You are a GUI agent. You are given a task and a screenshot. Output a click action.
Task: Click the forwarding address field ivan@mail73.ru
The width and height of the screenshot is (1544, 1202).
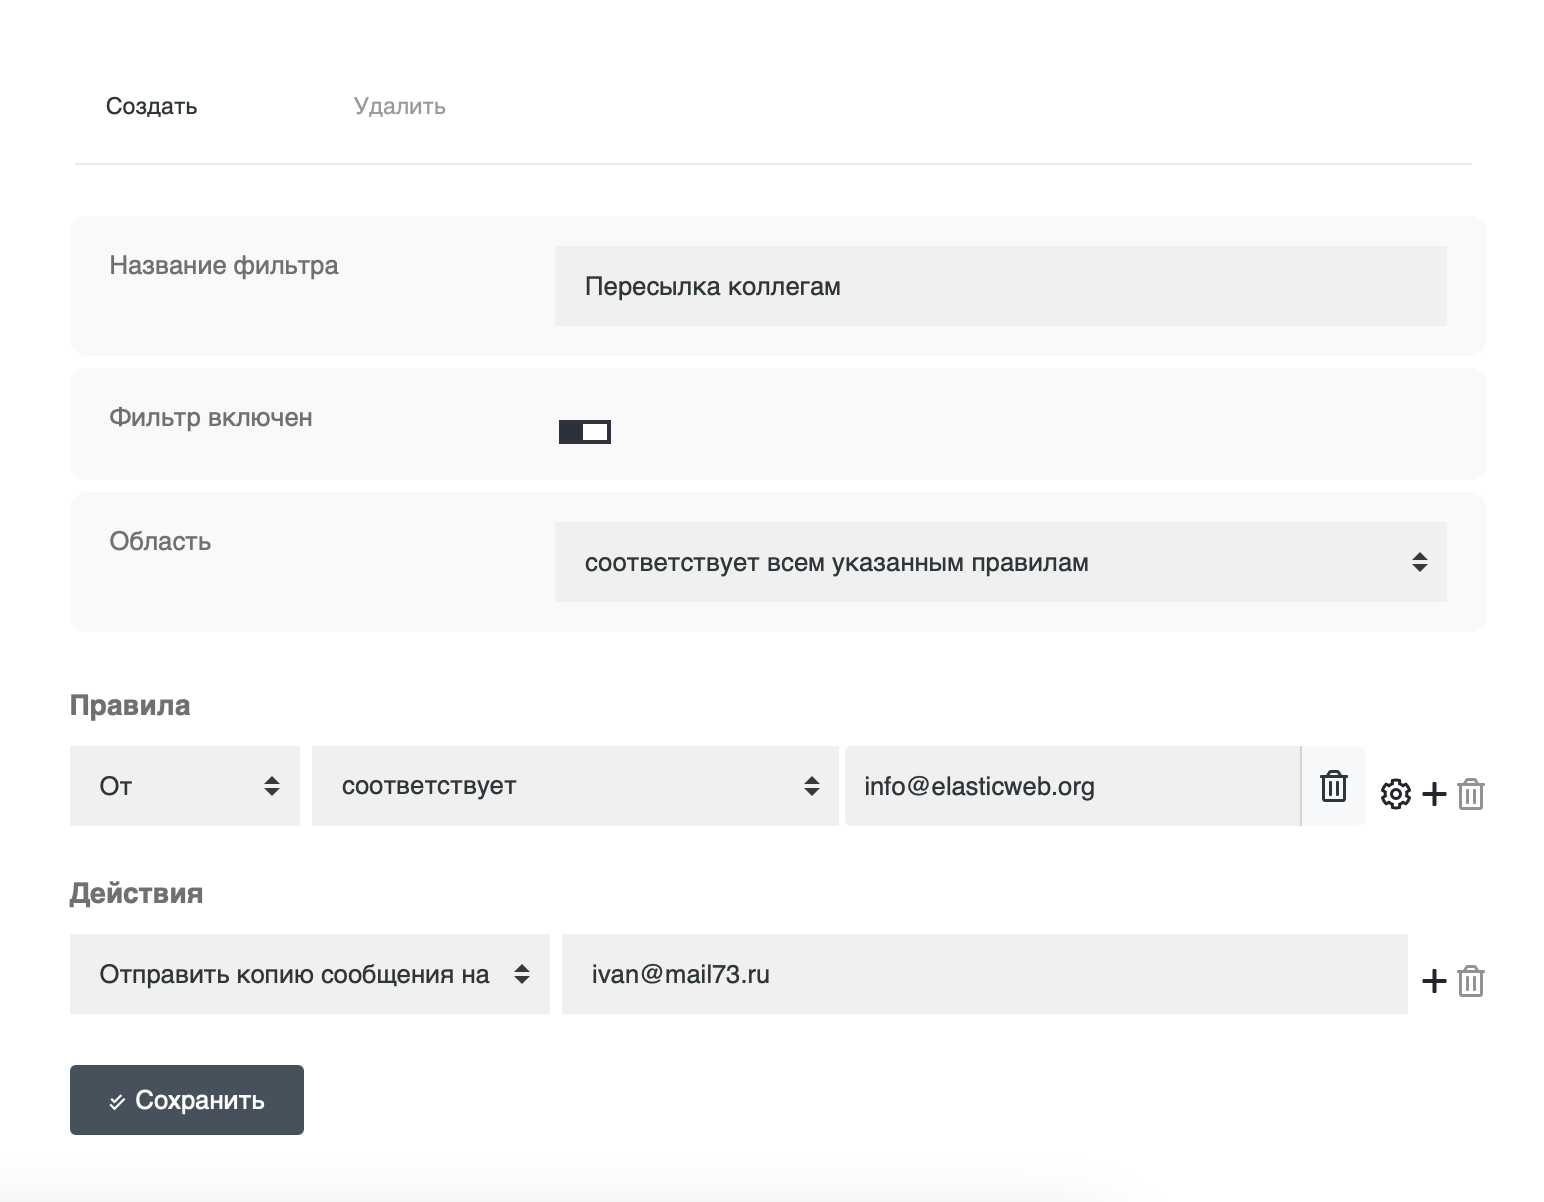pyautogui.click(x=984, y=974)
